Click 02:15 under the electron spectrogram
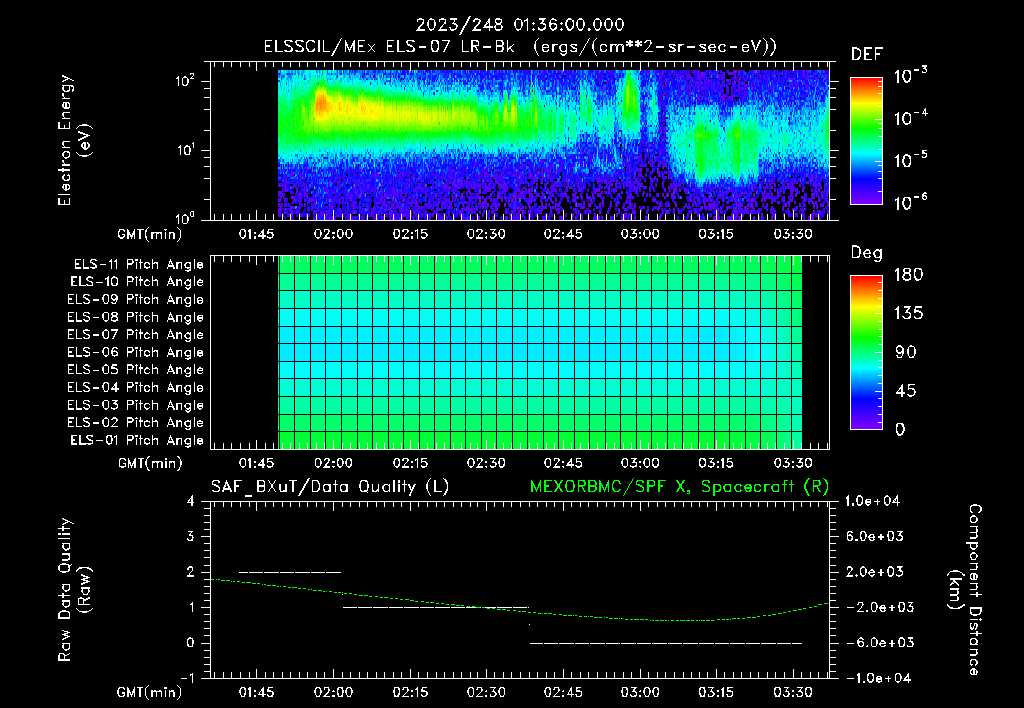The height and width of the screenshot is (708, 1024). pos(410,234)
